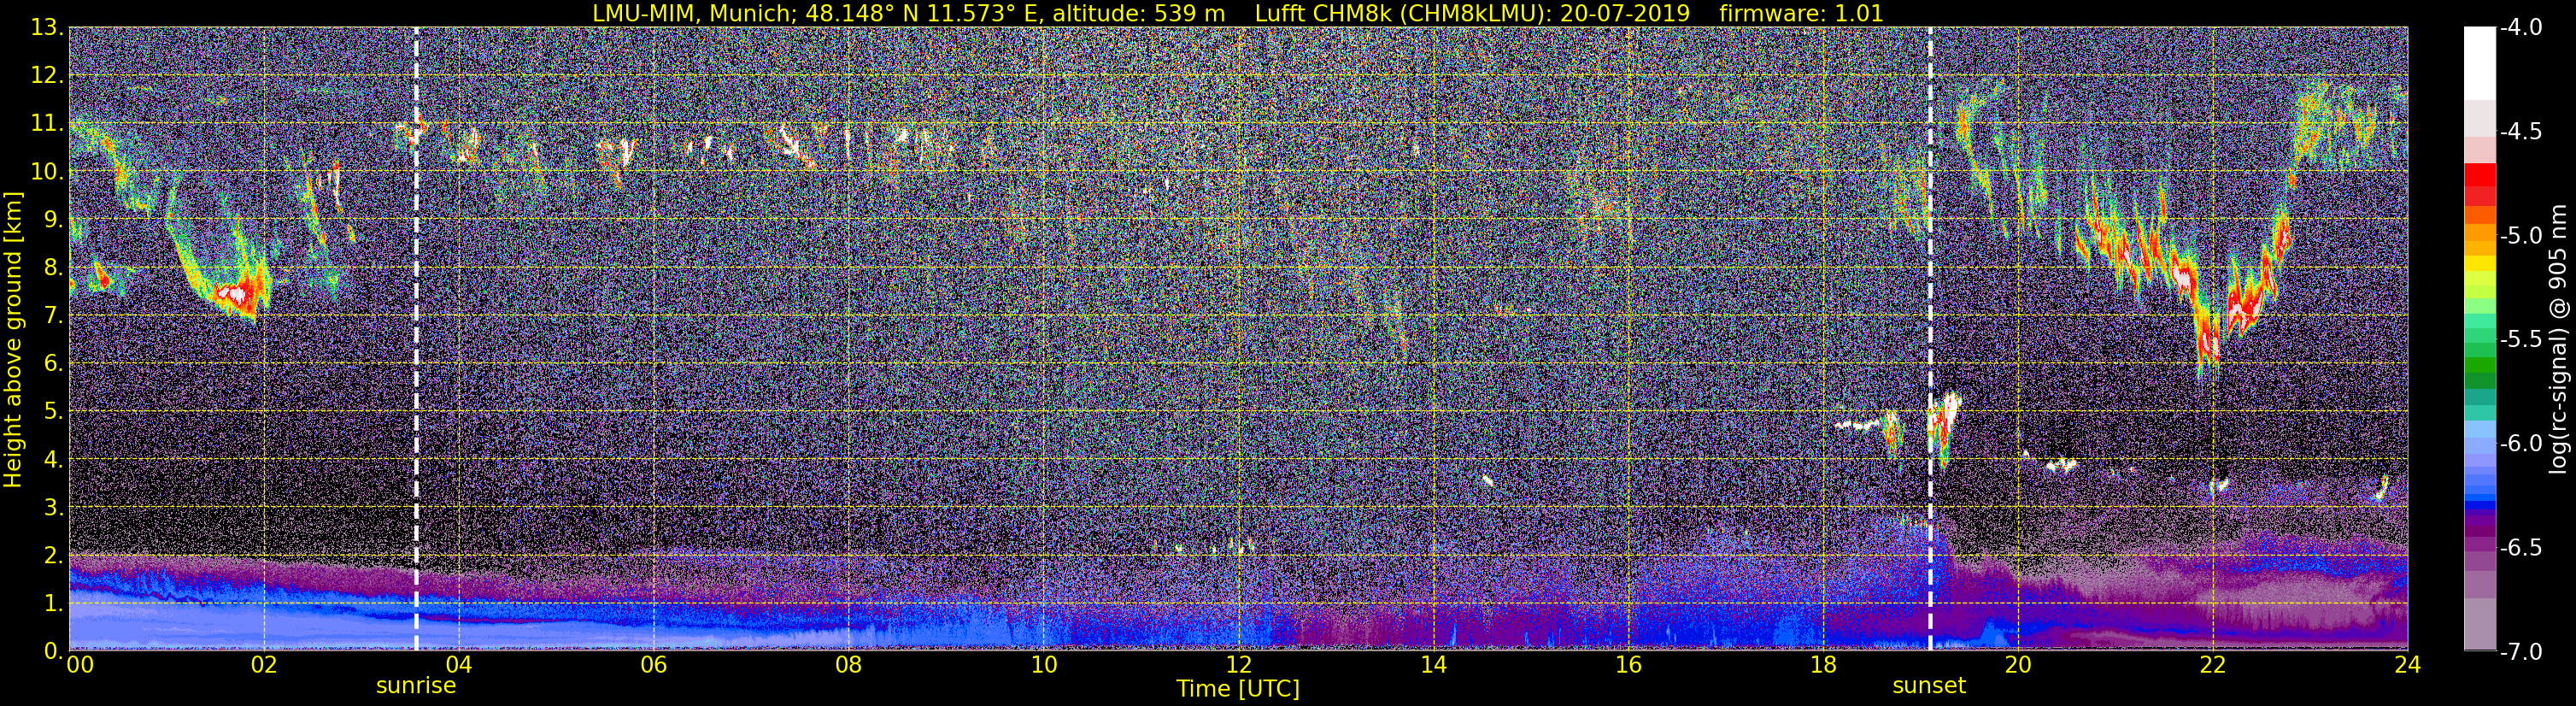2576x706 pixels.
Task: Click the colorbar tick label -5.0
Action: tap(2520, 236)
